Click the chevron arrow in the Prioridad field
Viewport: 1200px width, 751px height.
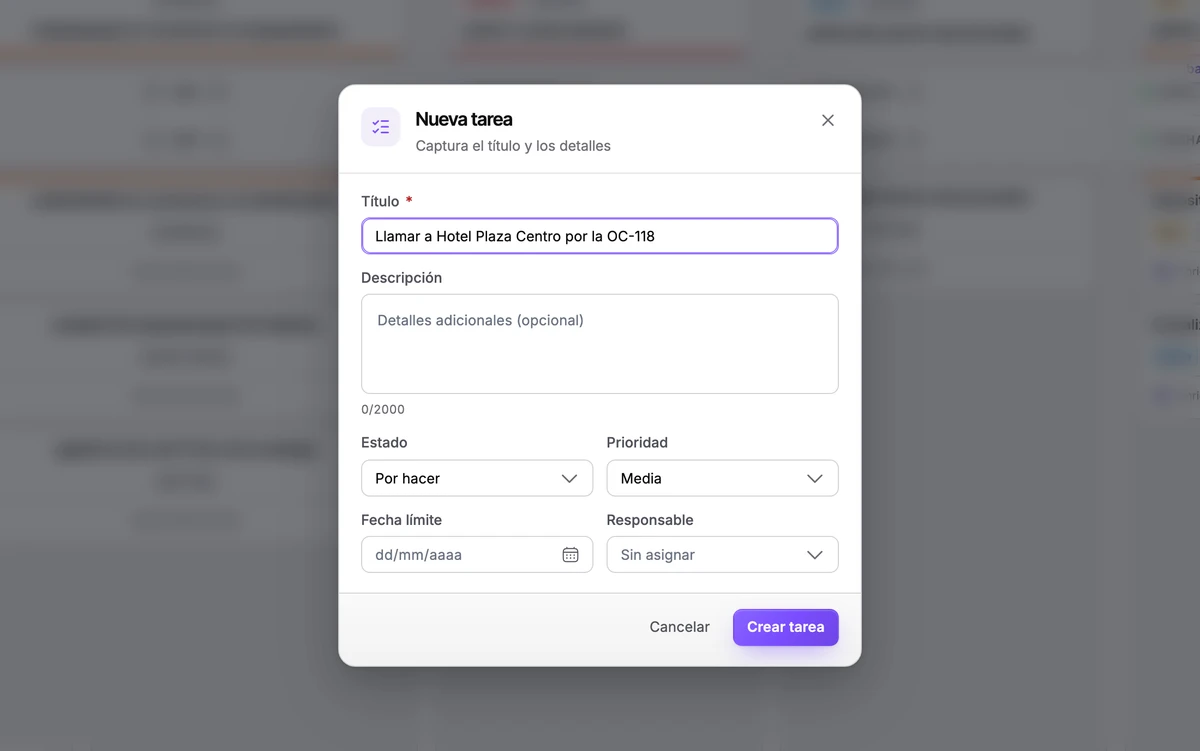(x=815, y=478)
